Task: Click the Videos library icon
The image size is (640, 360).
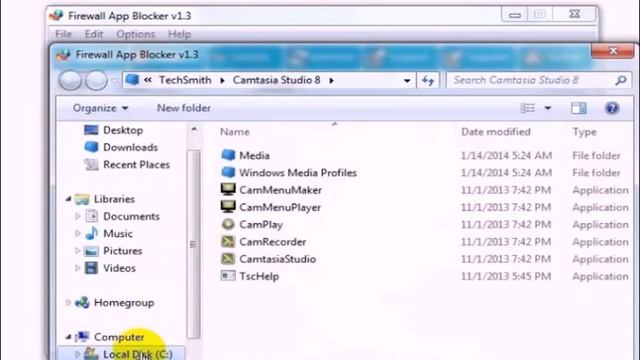Action: click(x=91, y=268)
